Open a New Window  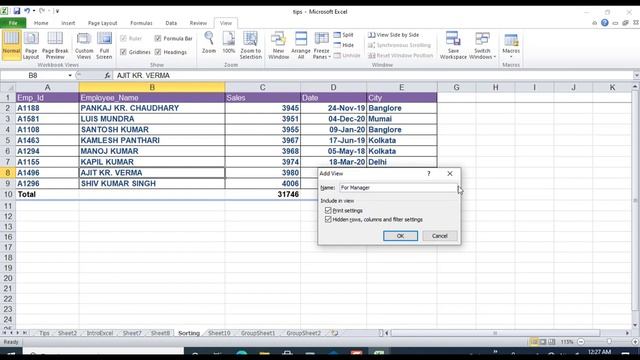(278, 45)
